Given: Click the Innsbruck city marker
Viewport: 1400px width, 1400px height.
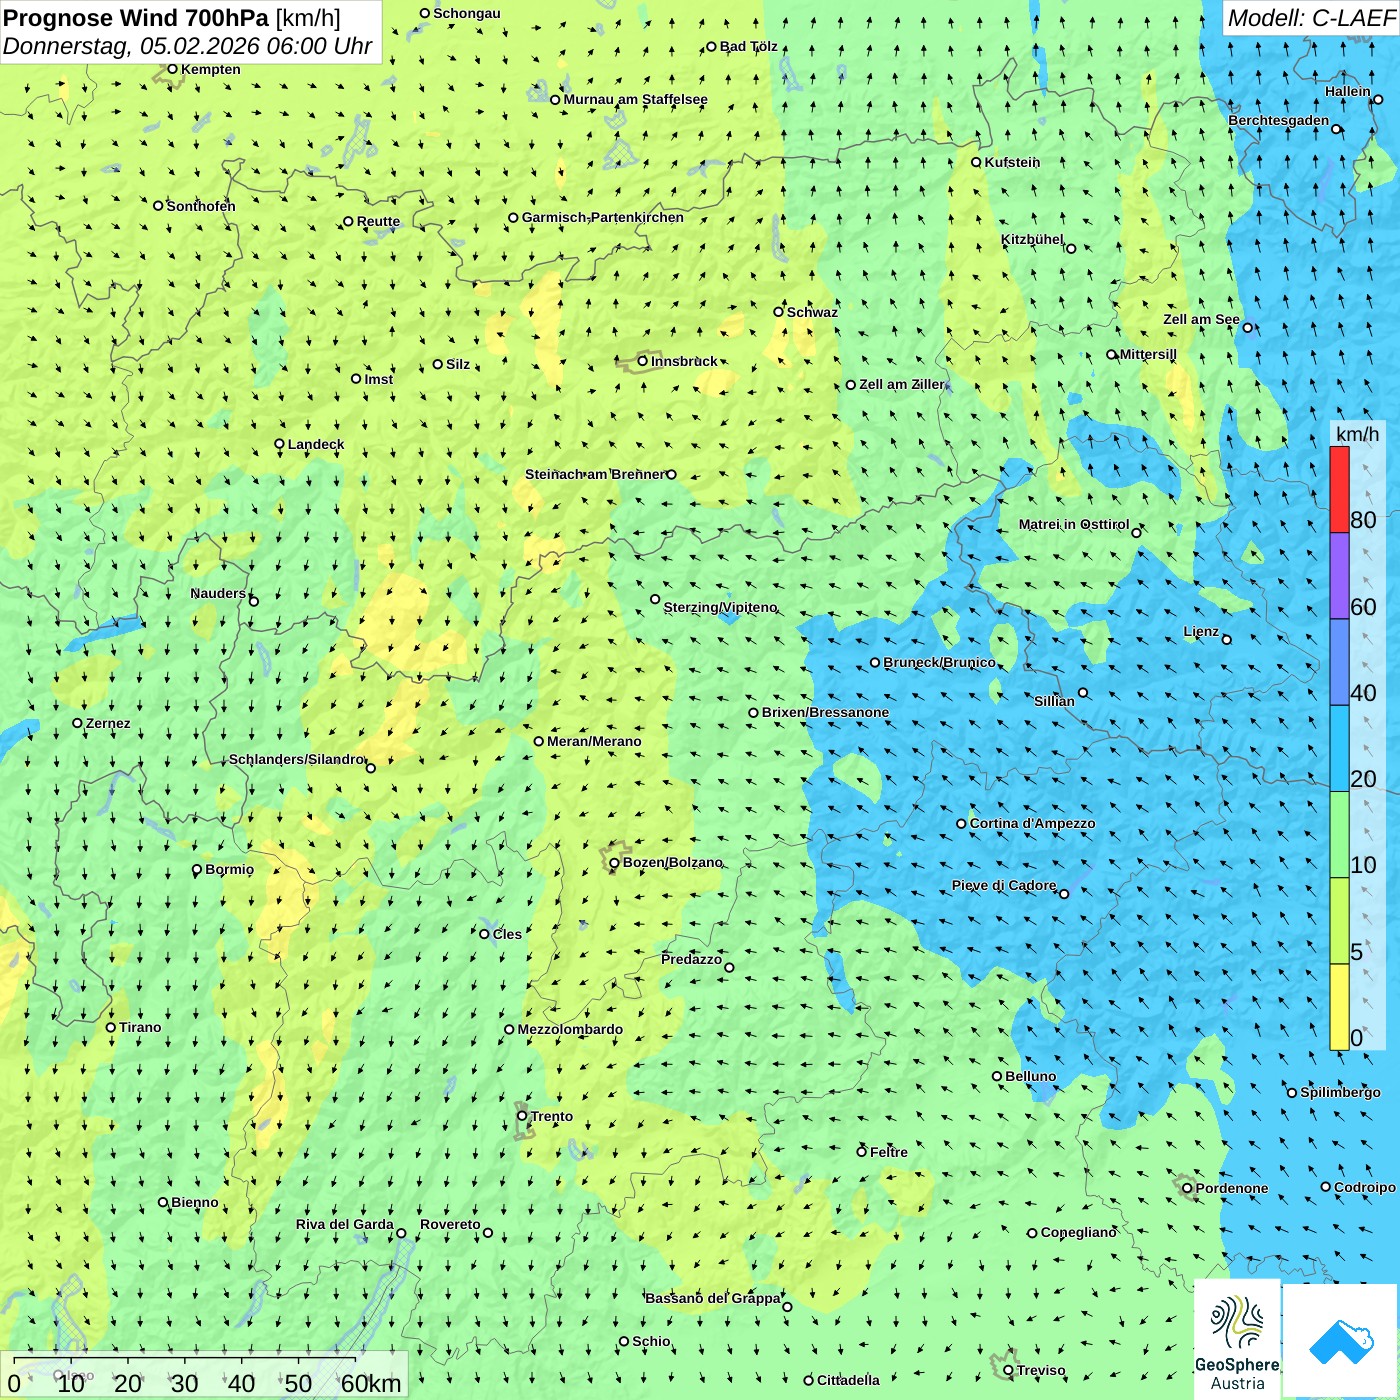Looking at the screenshot, I should coord(643,361).
